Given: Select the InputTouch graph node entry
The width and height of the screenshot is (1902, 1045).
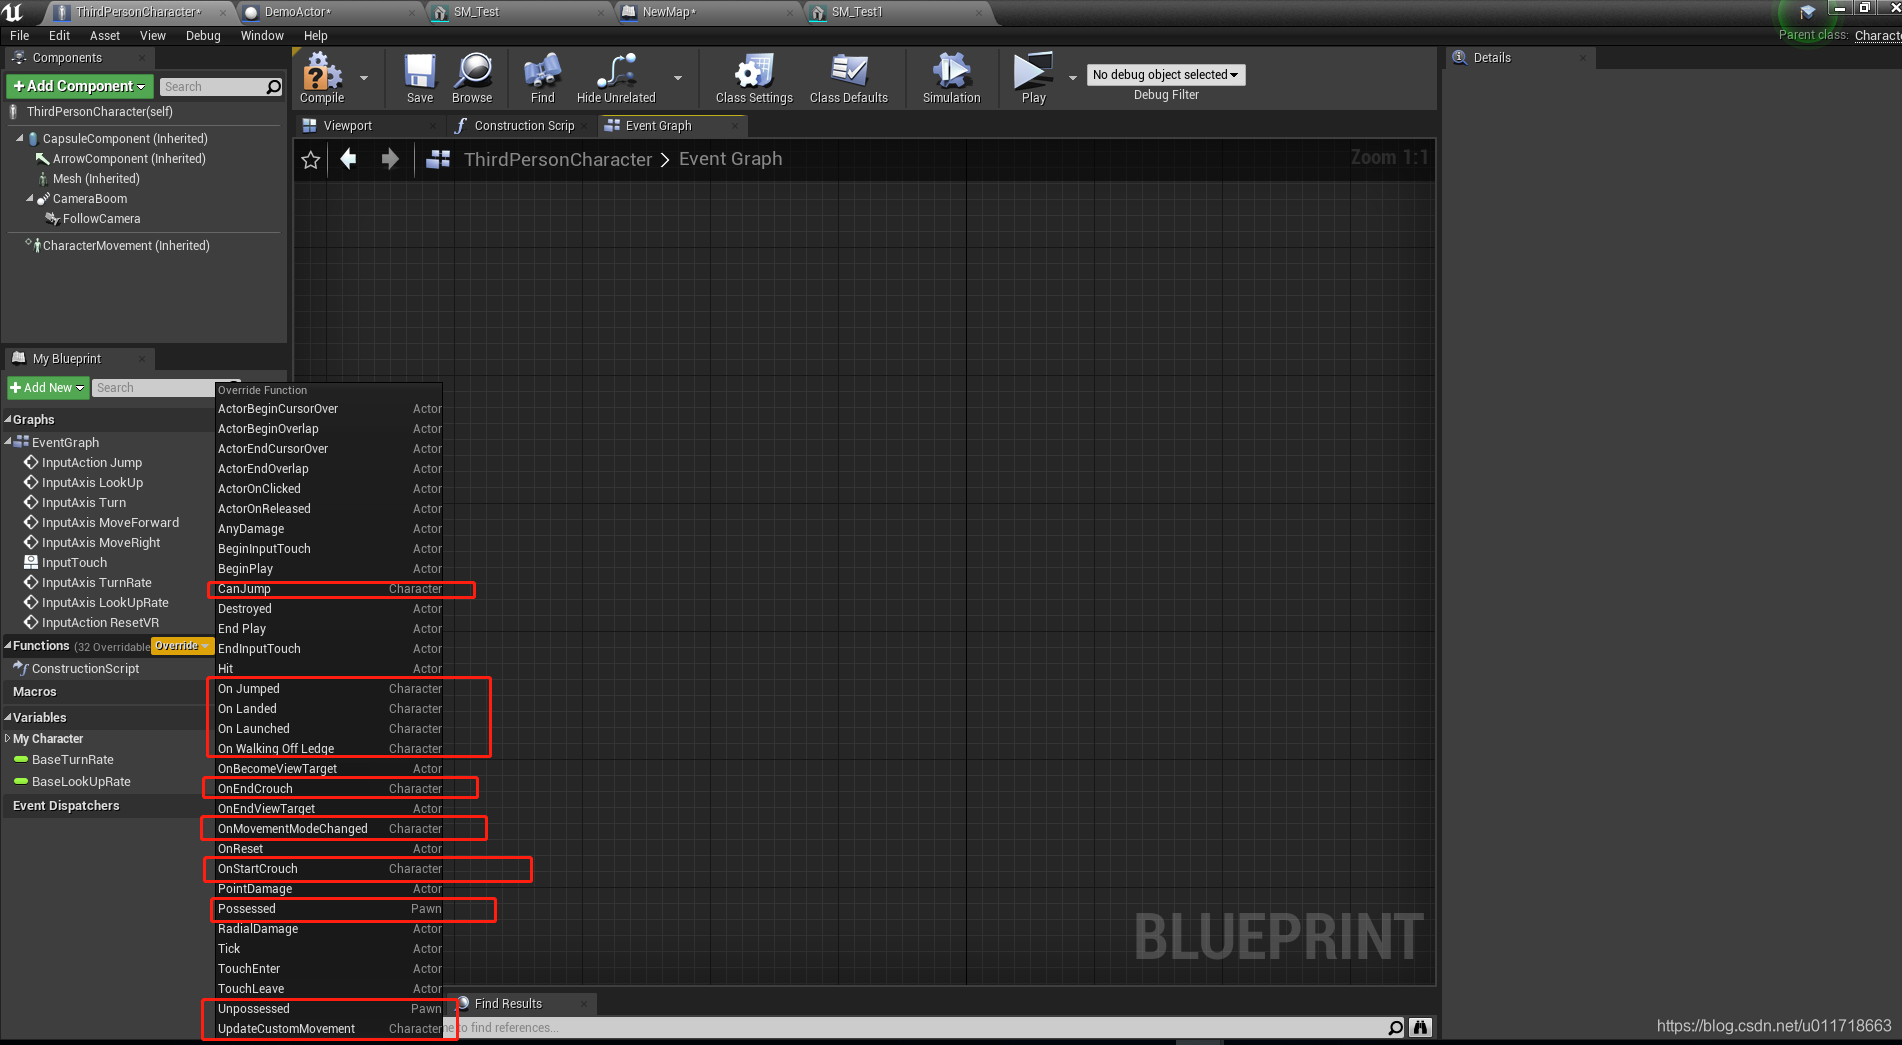Looking at the screenshot, I should click(74, 563).
